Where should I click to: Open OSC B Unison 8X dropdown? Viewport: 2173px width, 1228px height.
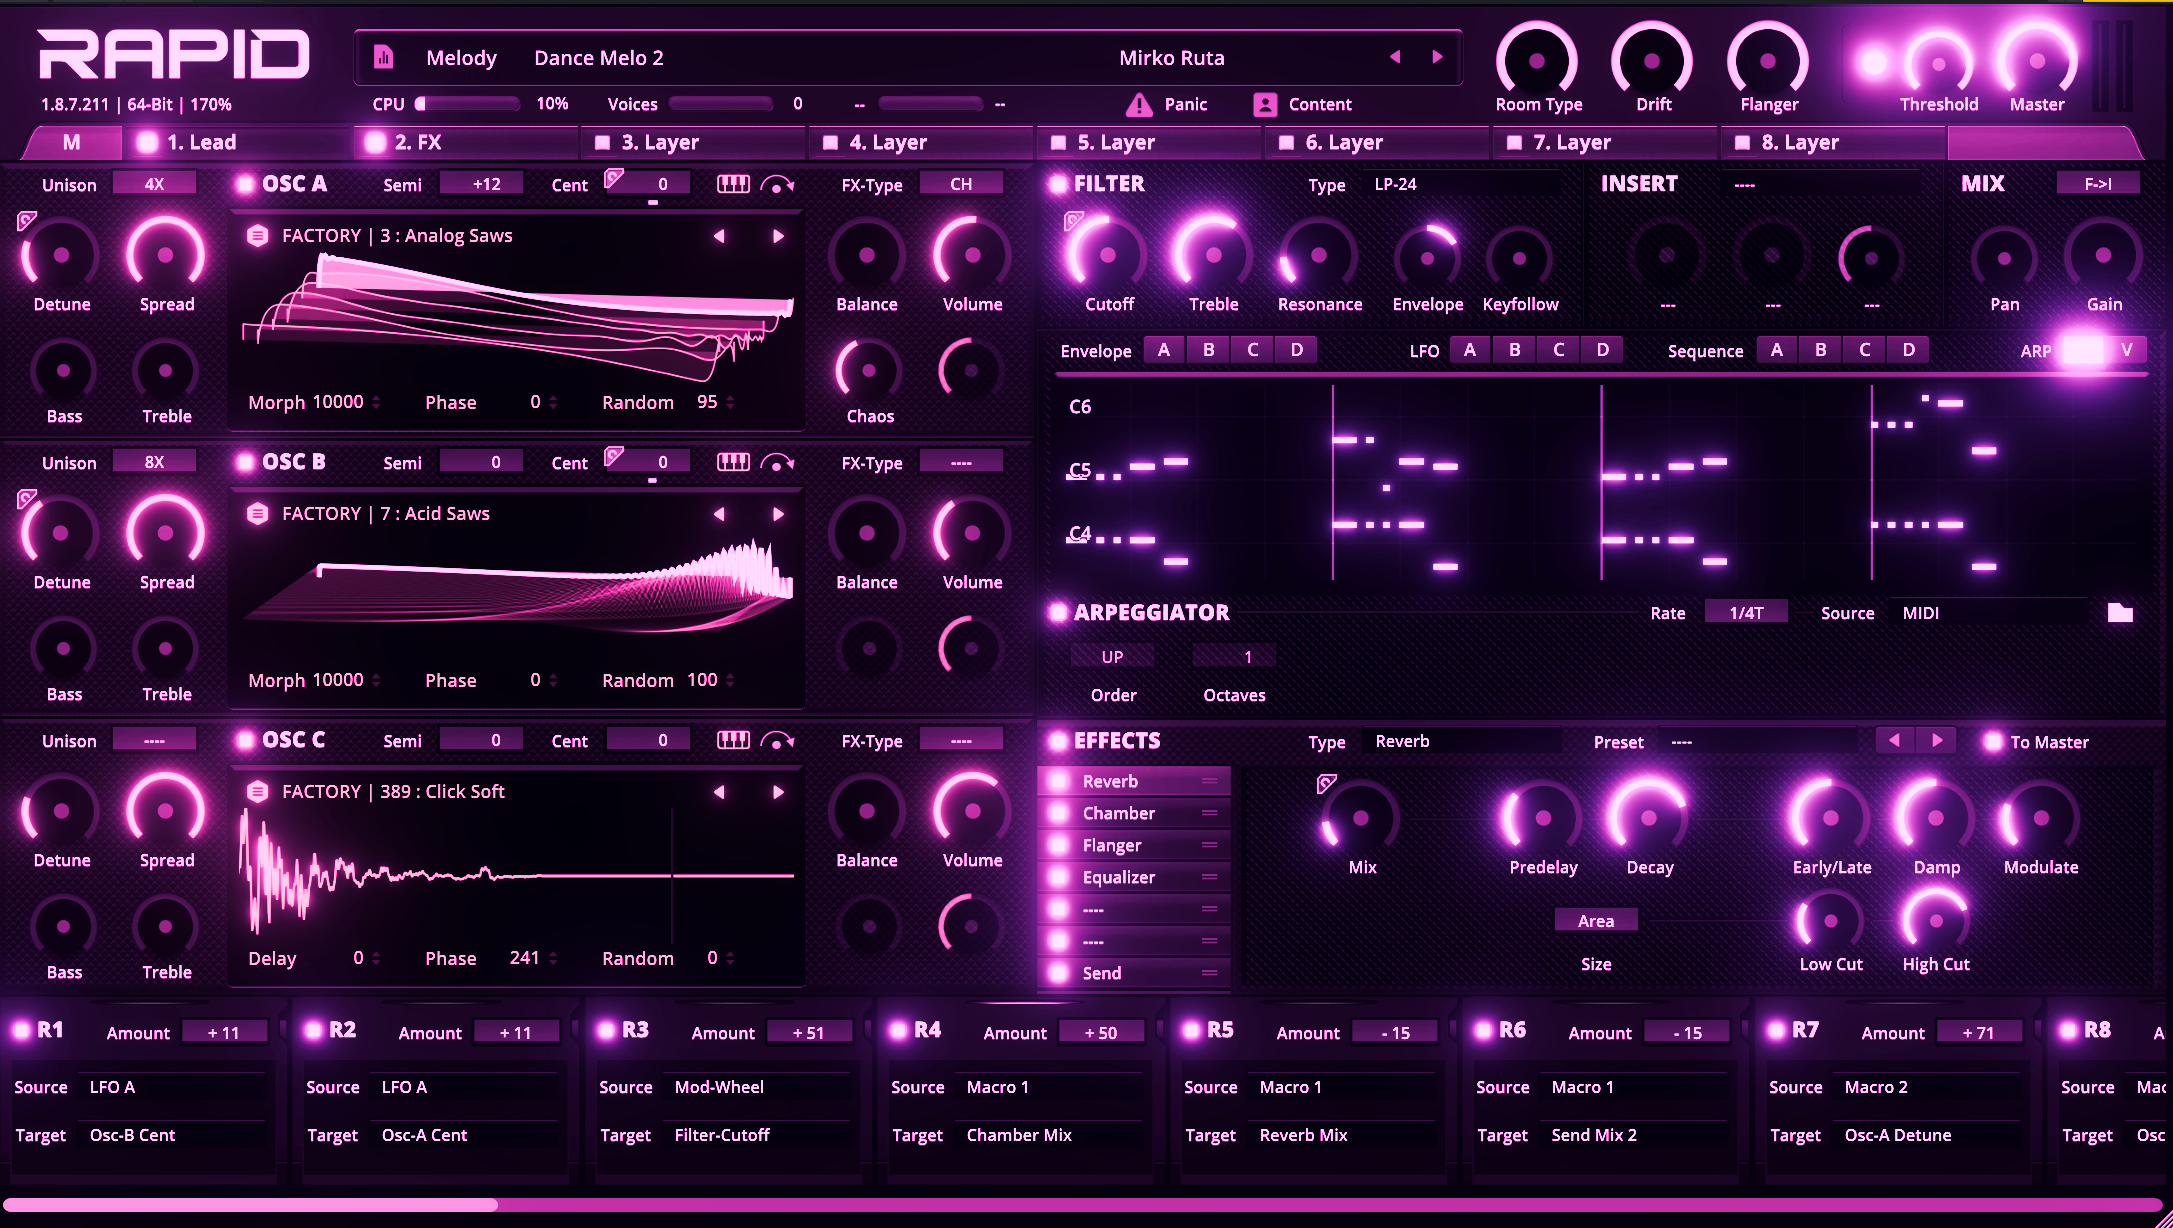point(154,462)
